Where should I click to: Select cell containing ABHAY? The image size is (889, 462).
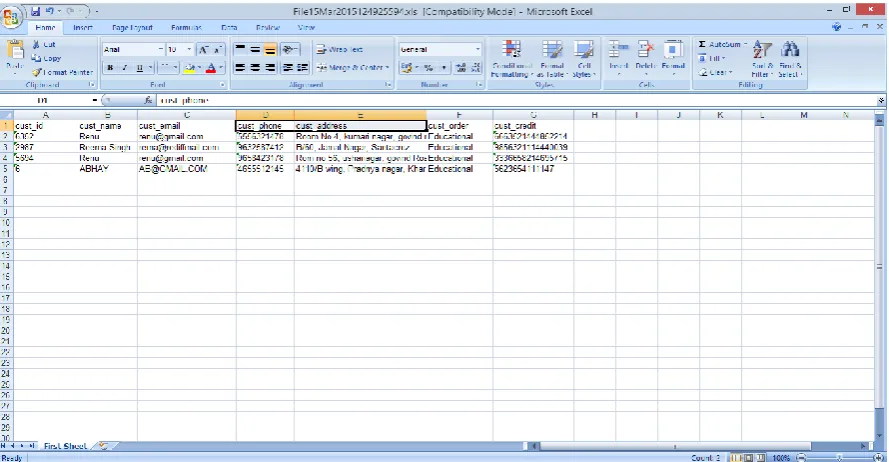[x=107, y=169]
